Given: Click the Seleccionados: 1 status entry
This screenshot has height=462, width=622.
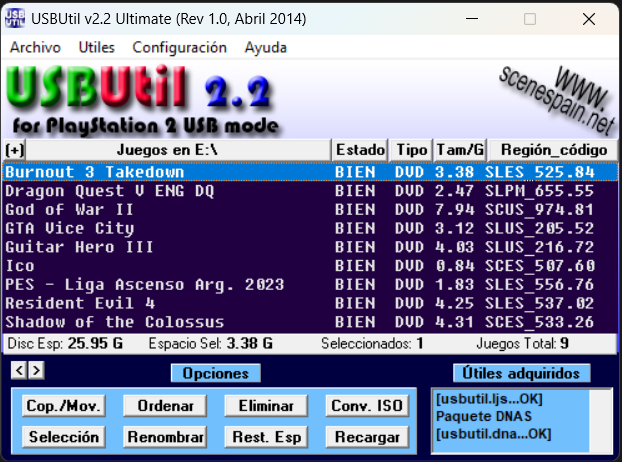Looking at the screenshot, I should 372,343.
